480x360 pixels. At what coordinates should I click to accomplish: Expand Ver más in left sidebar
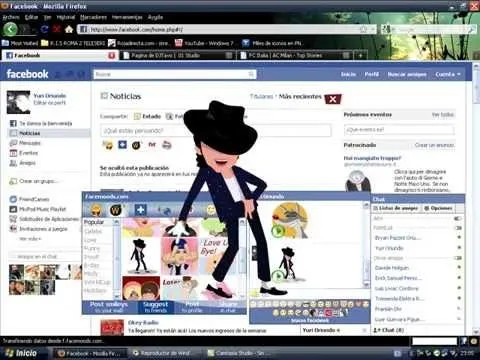pyautogui.click(x=30, y=239)
